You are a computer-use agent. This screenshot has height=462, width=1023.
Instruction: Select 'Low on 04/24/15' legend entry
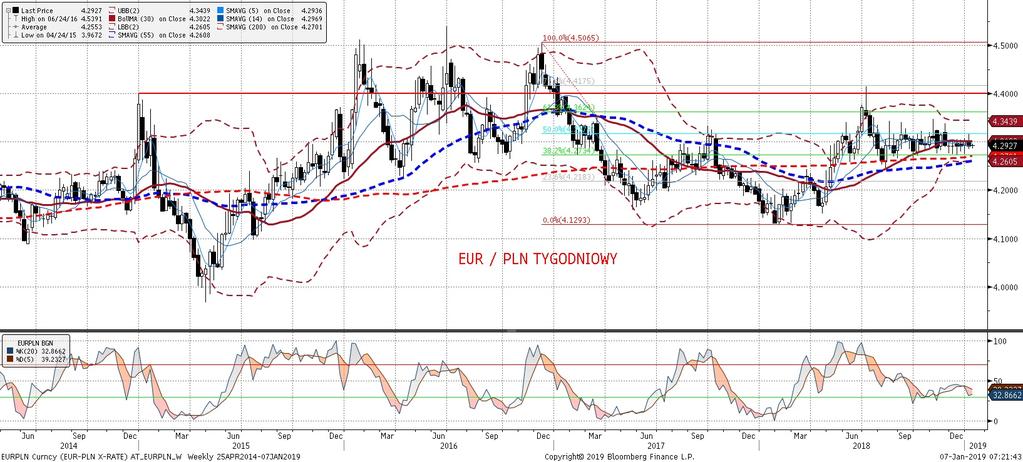[x=48, y=35]
